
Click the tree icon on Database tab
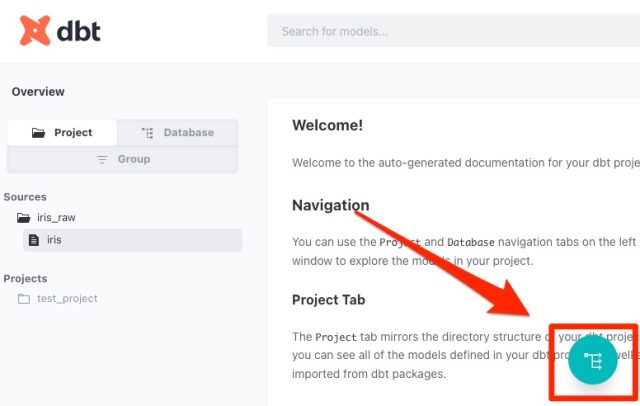point(148,133)
